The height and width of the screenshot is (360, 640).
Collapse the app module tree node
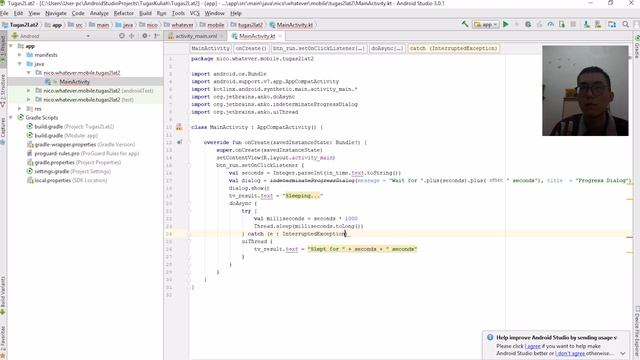coord(11,46)
